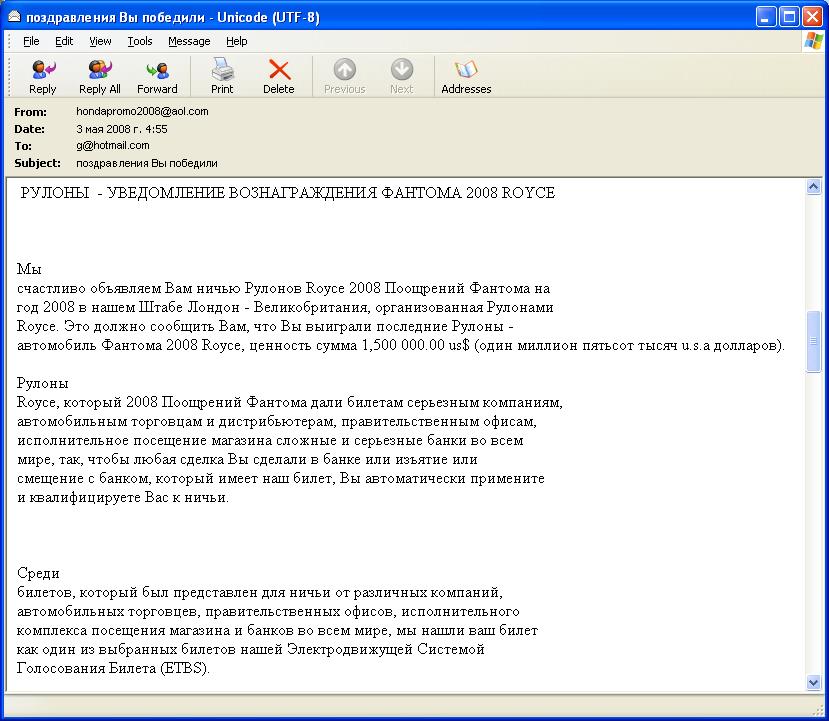Close the message window
The height and width of the screenshot is (721, 829).
coord(812,17)
